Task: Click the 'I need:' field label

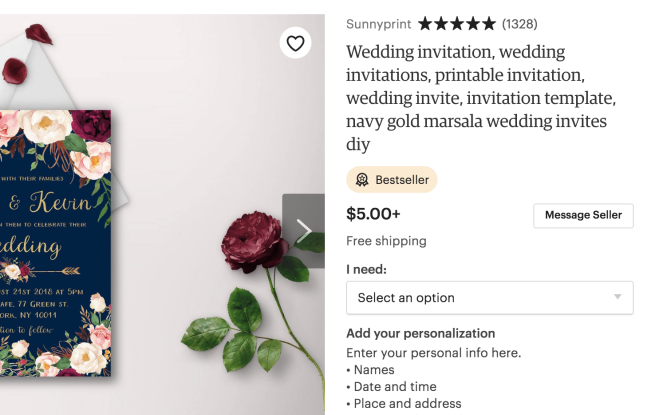Action: pos(366,269)
